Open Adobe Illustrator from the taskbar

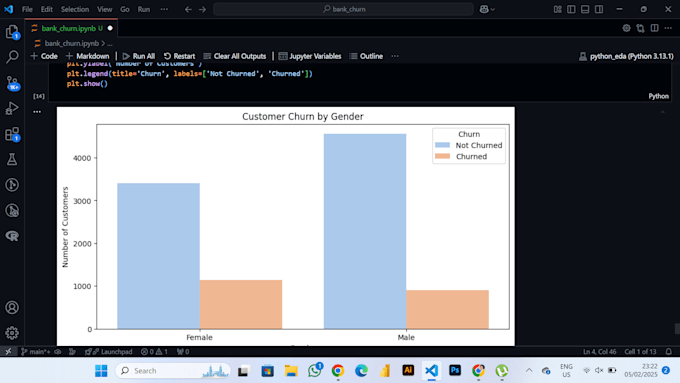click(x=408, y=371)
